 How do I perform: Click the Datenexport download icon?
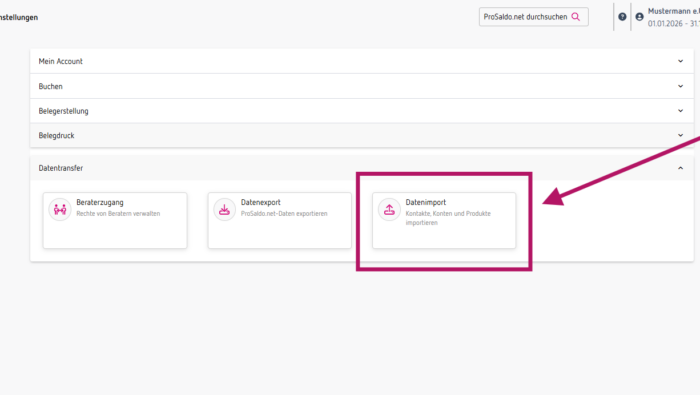coord(225,209)
